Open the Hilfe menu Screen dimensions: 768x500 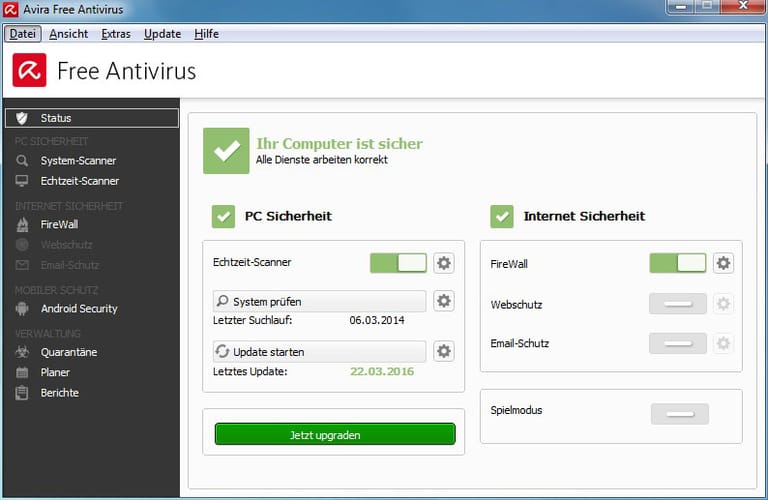[x=206, y=34]
